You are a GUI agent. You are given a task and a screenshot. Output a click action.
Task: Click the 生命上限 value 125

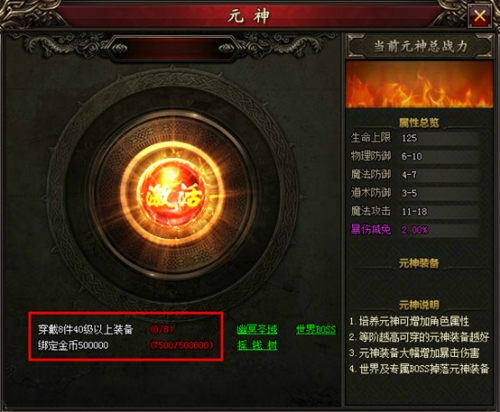410,138
